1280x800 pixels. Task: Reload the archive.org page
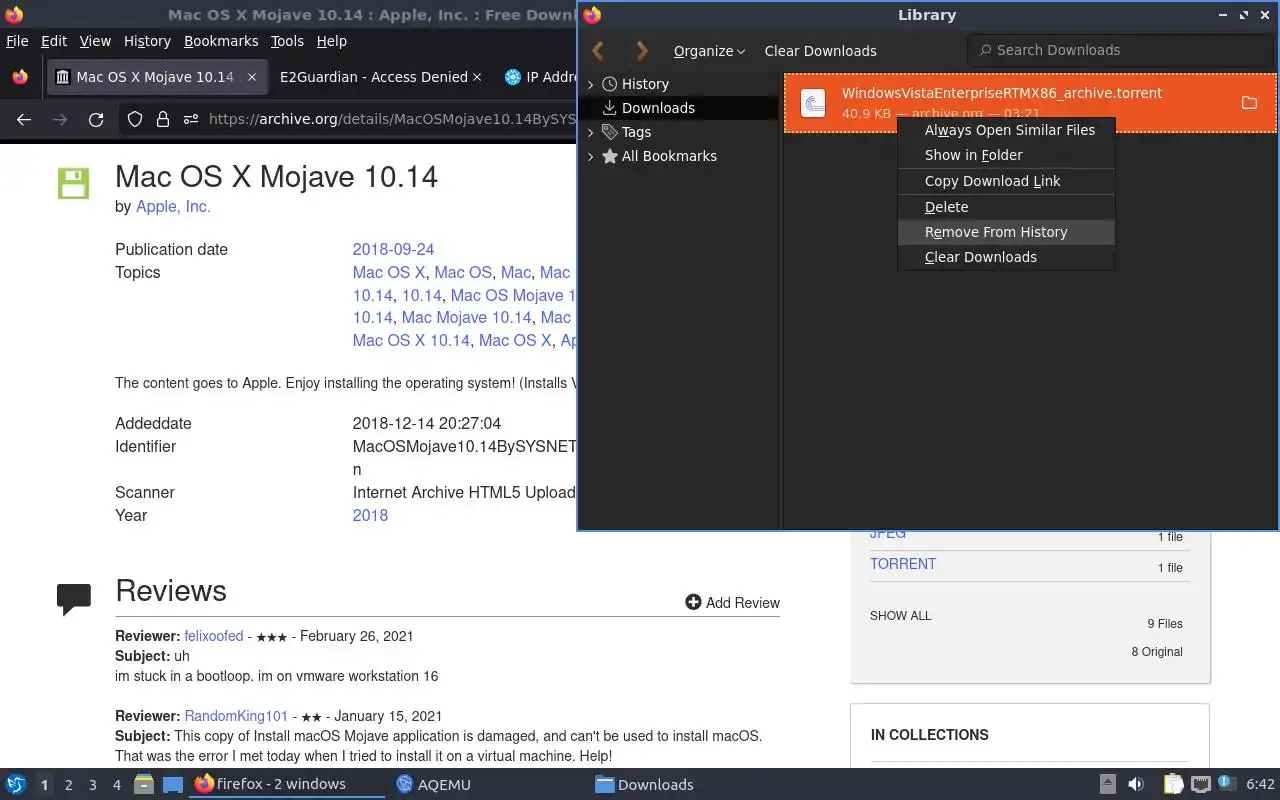(96, 119)
